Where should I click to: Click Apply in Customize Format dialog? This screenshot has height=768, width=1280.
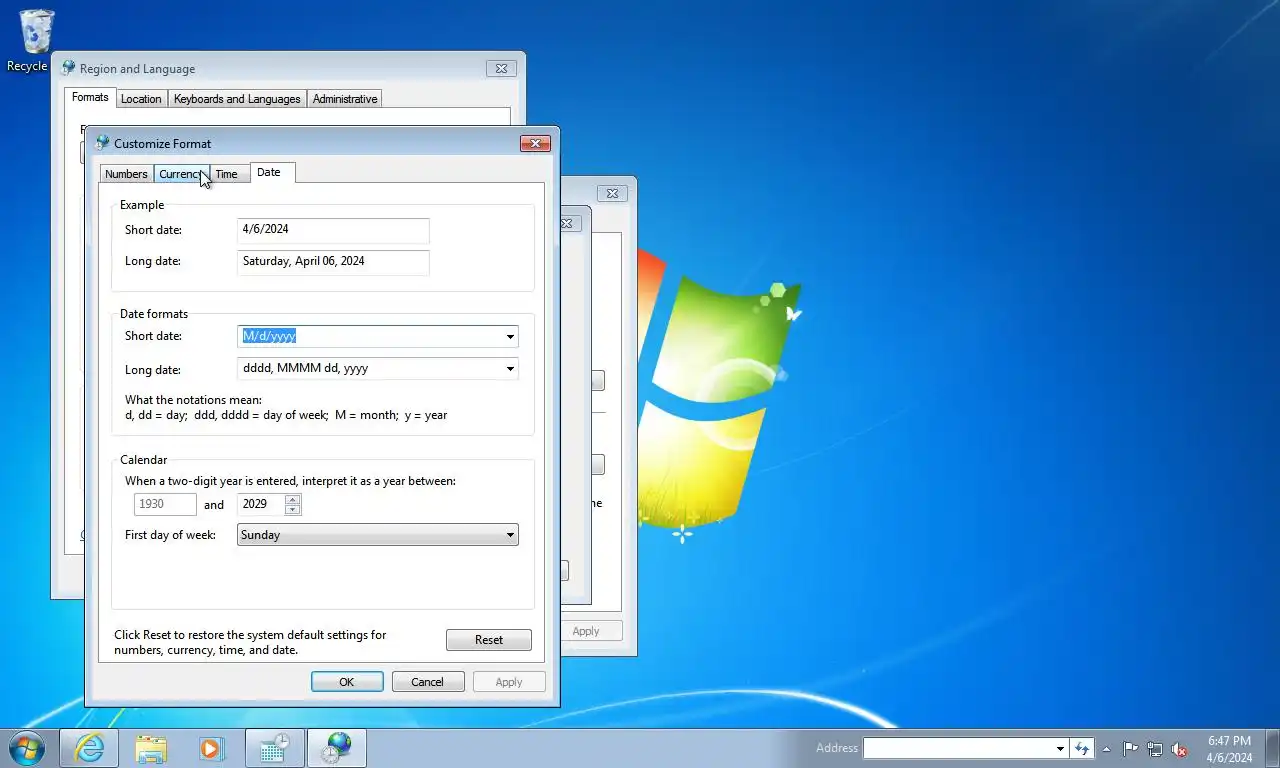click(509, 682)
